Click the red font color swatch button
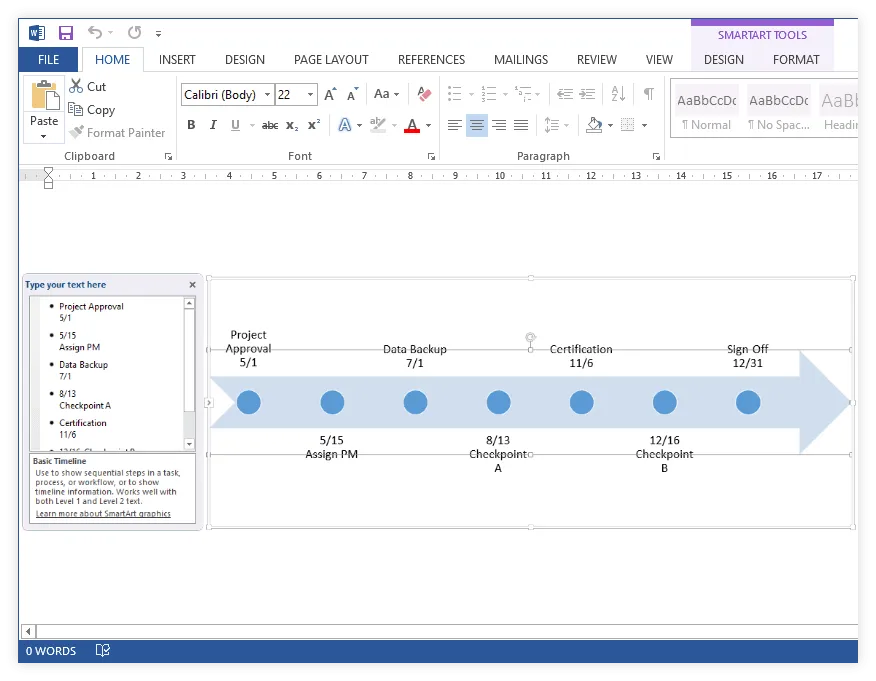 (411, 126)
